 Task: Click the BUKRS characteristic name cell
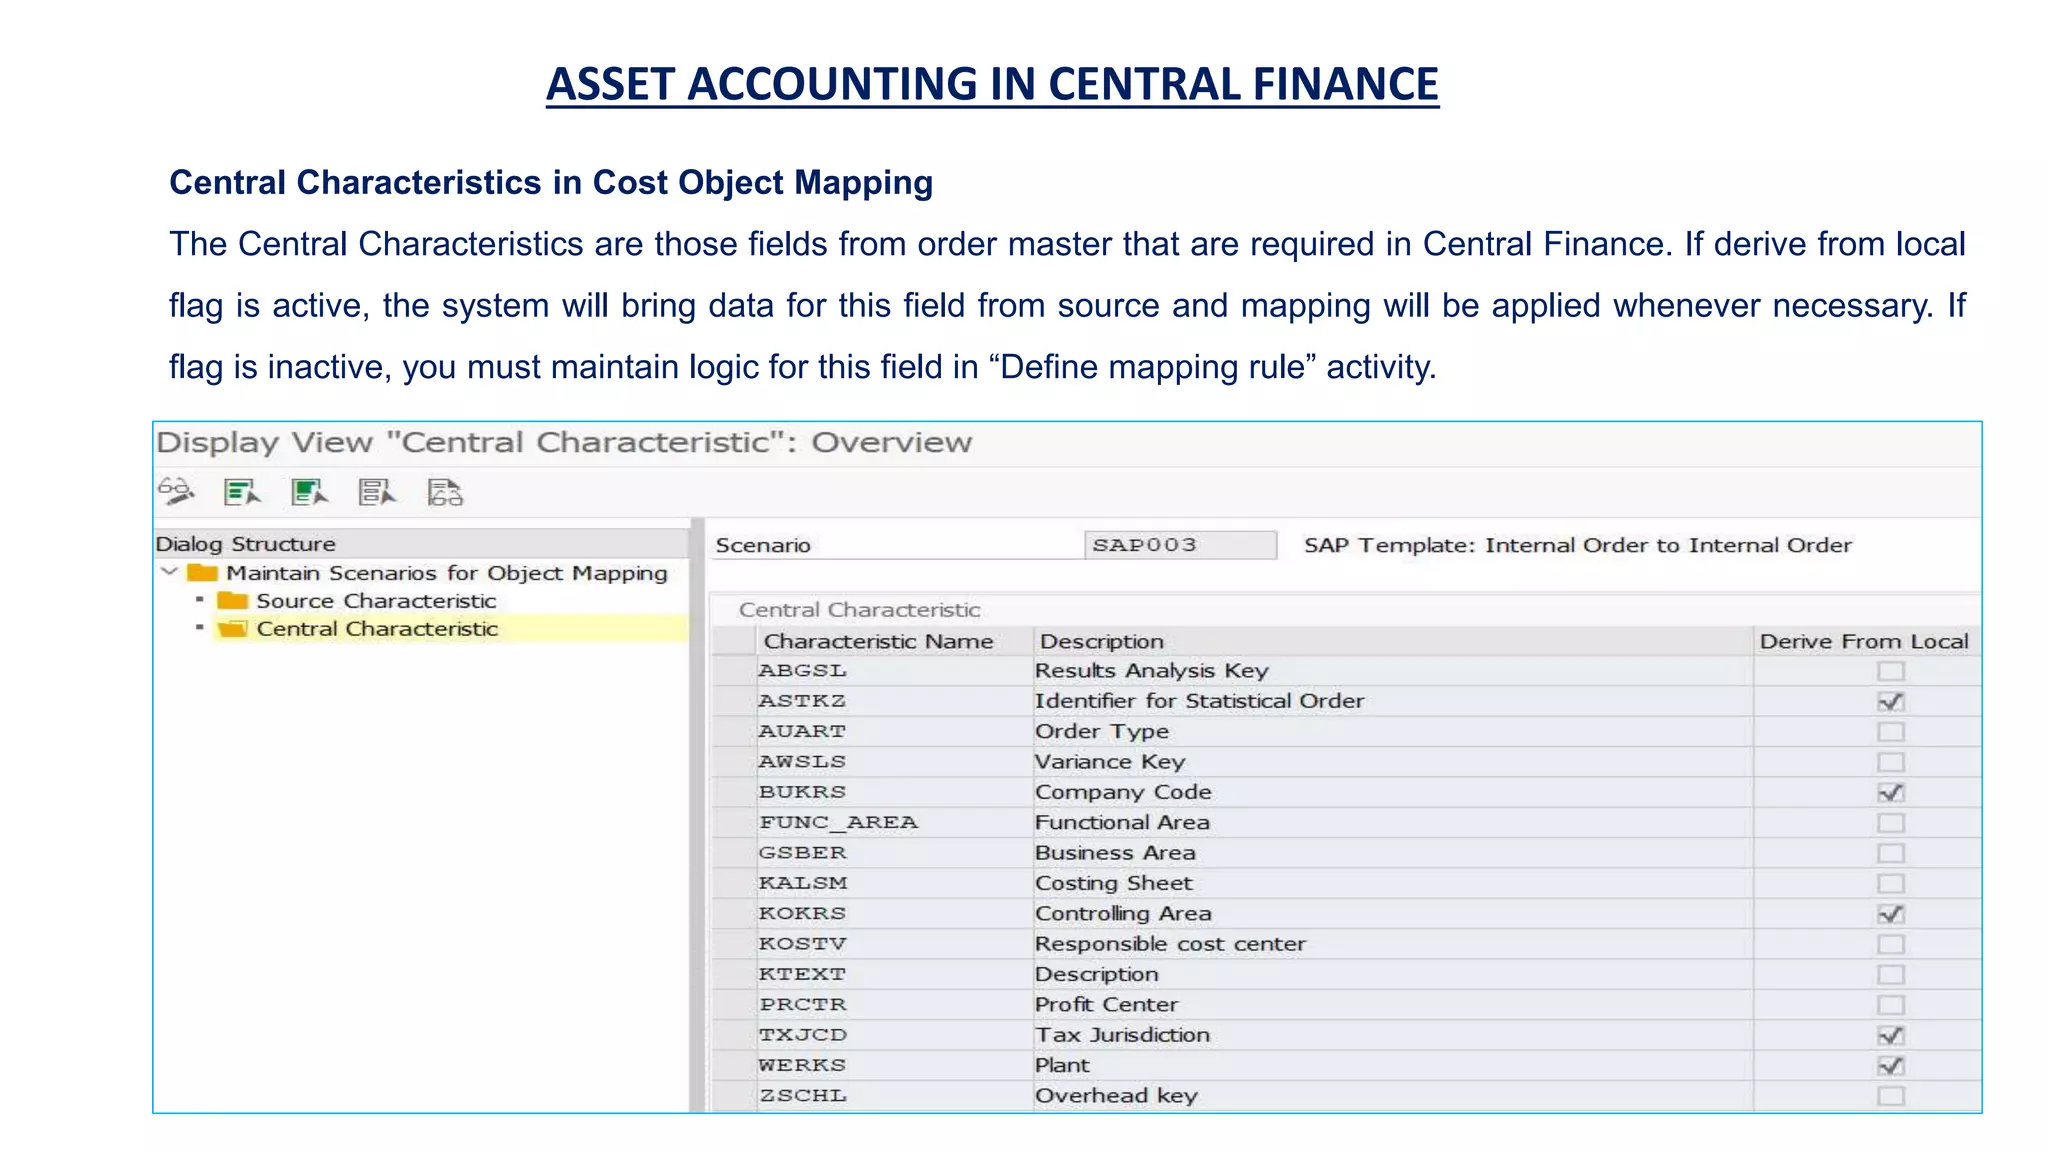pyautogui.click(x=894, y=792)
